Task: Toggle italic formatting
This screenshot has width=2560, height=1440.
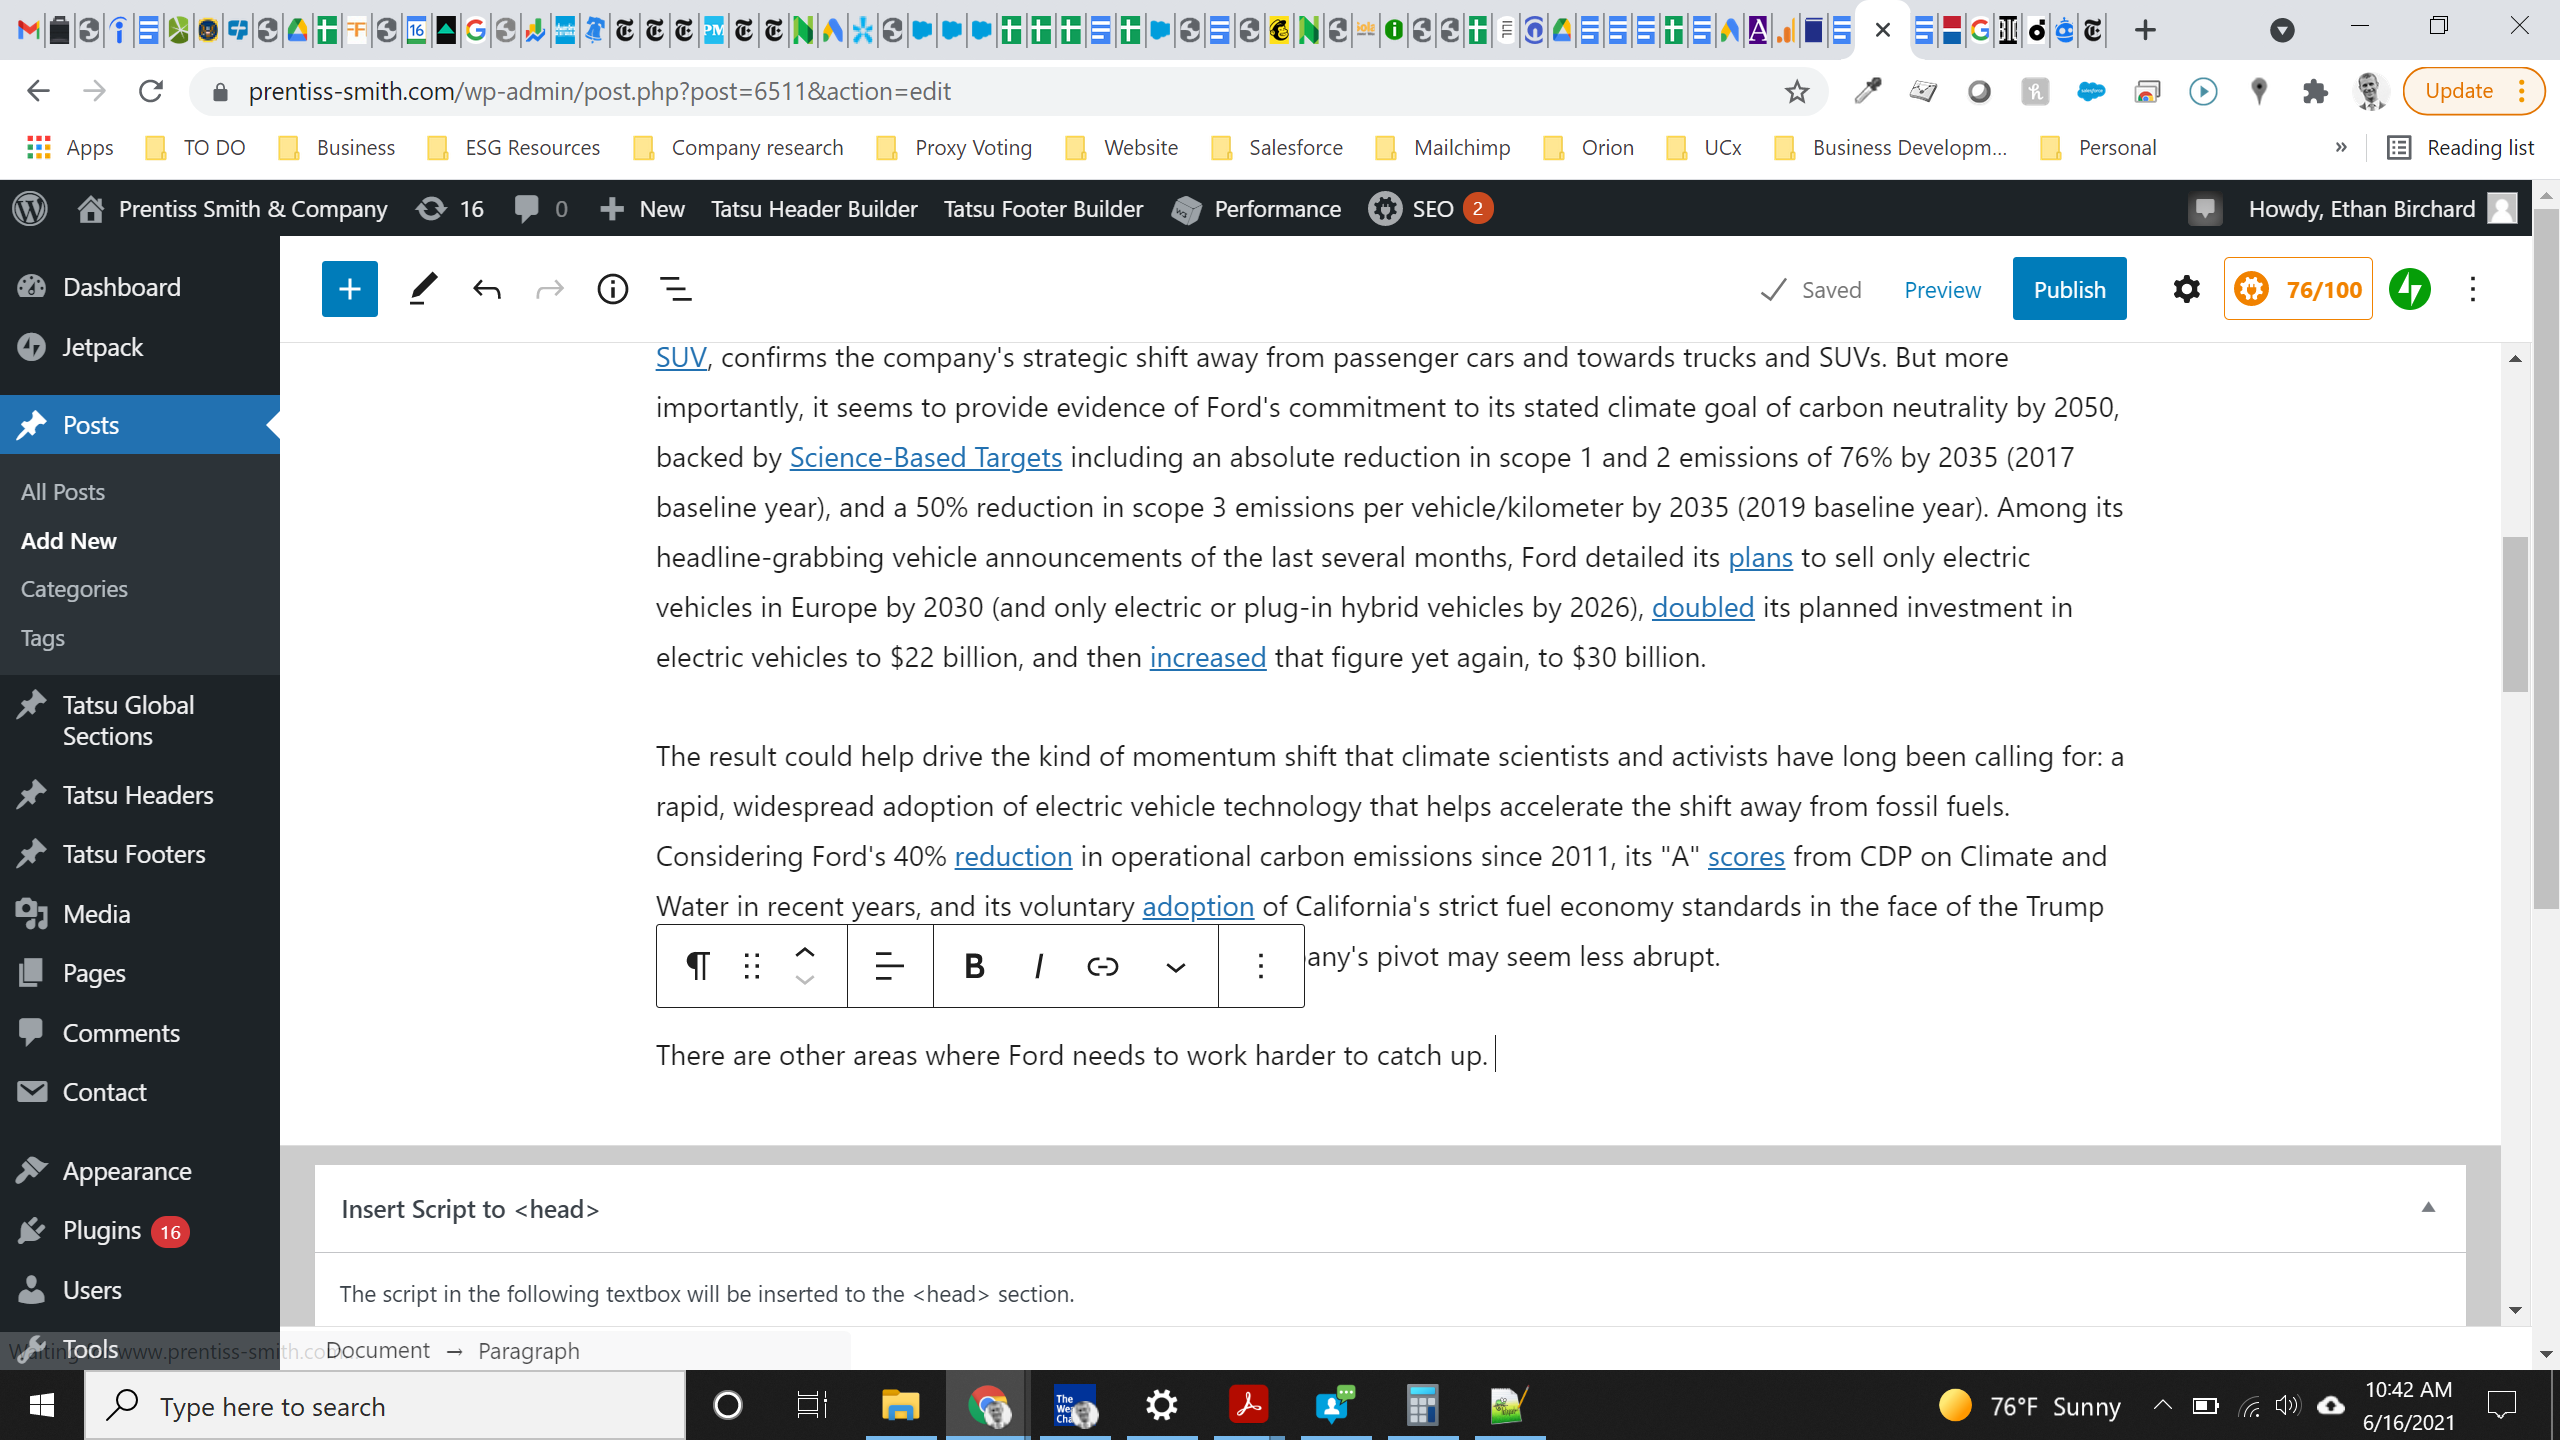Action: click(1039, 966)
